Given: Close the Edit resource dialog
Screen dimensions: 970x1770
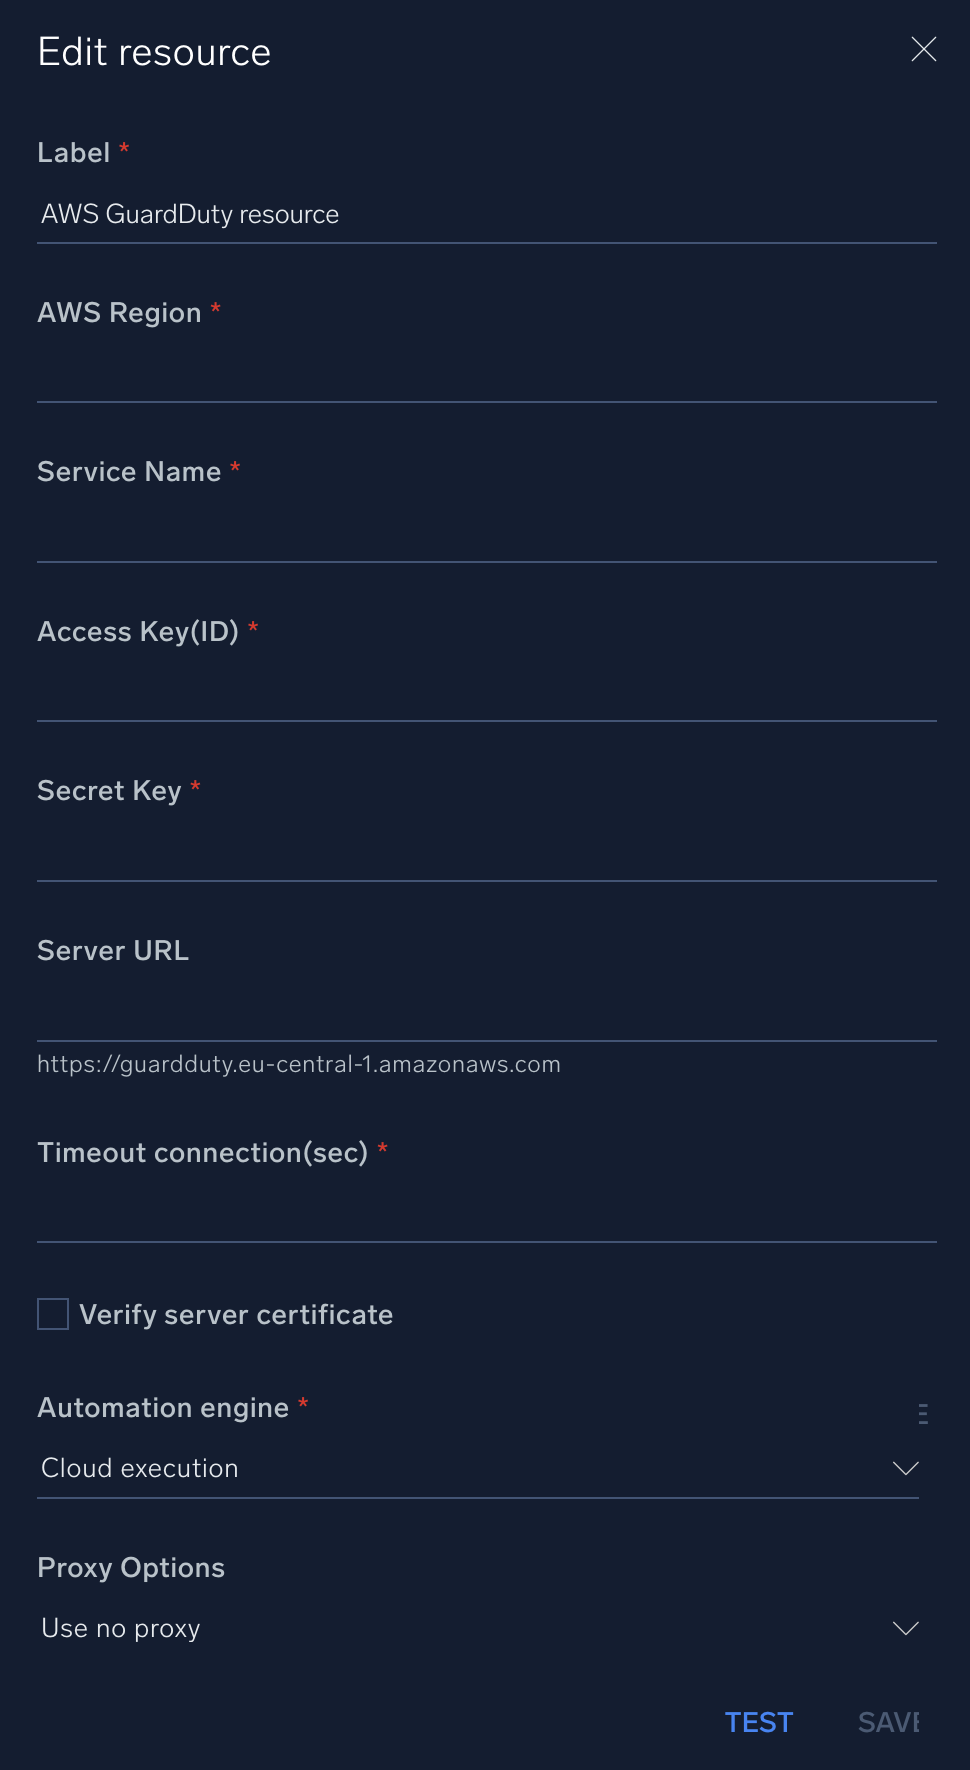Looking at the screenshot, I should (922, 49).
